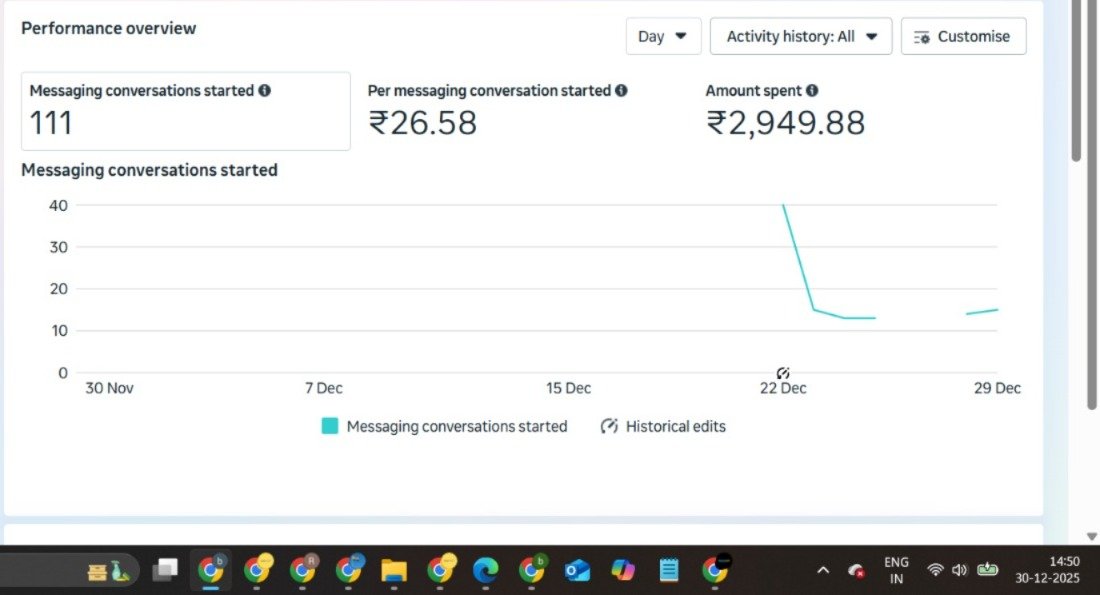Show hidden icons in the system tray
This screenshot has height=595, width=1100.
(823, 570)
